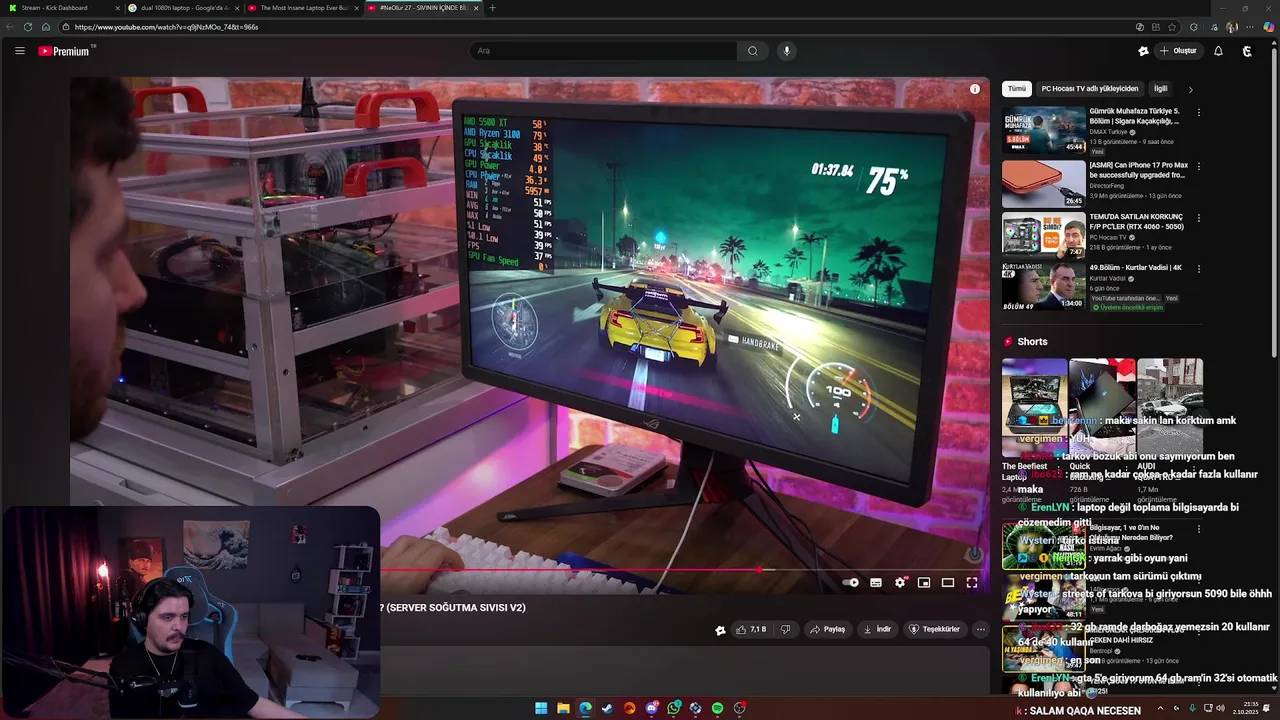Enter full screen mode
1280x720 pixels.
click(972, 582)
